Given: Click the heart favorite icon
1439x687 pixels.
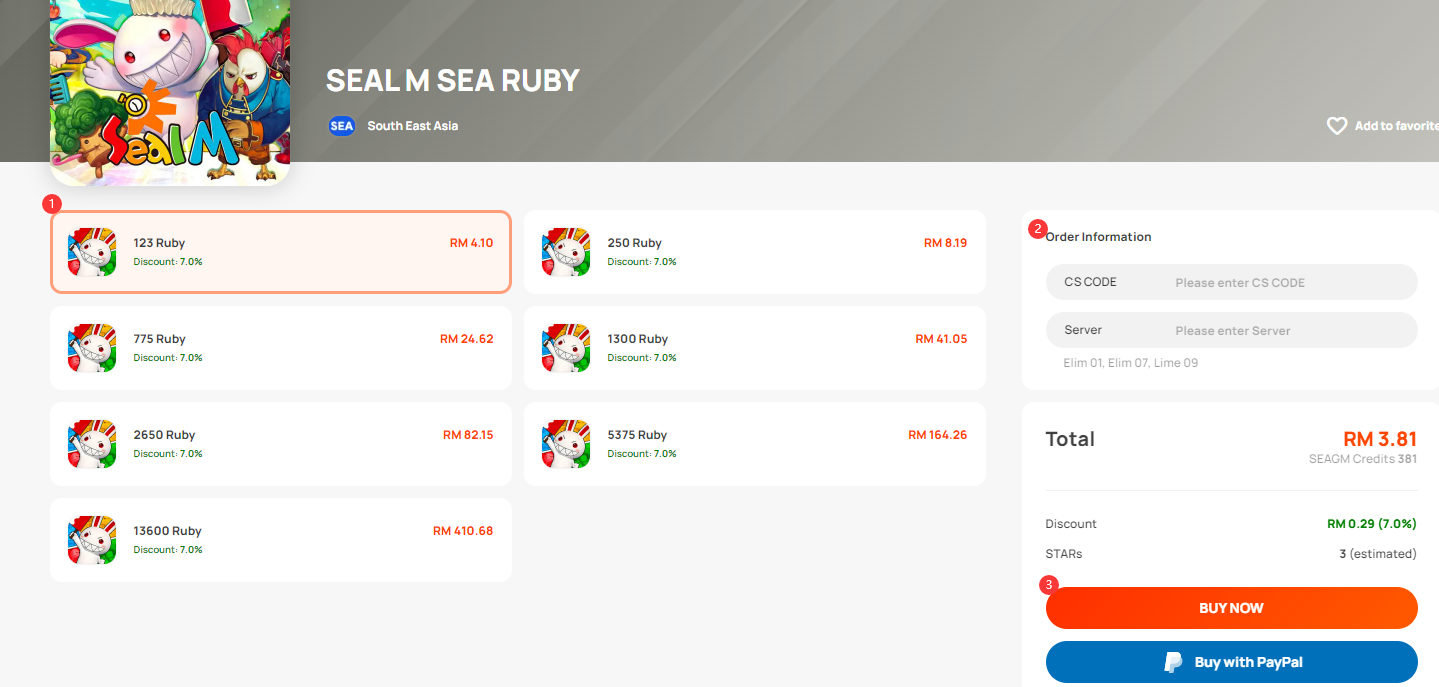Looking at the screenshot, I should click(1337, 126).
